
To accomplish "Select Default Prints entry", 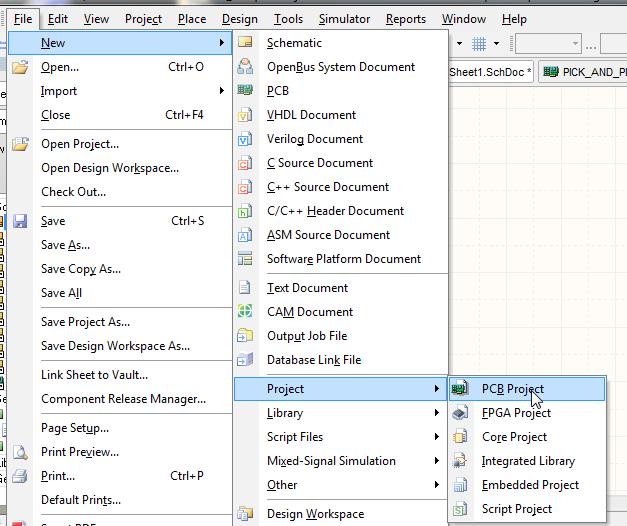I will pos(120,500).
